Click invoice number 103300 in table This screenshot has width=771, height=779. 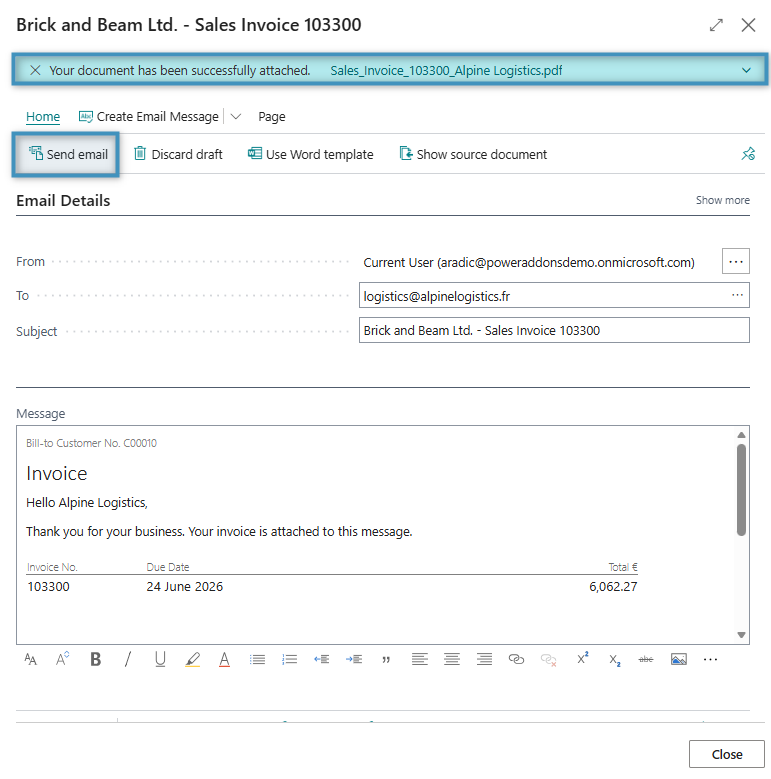point(48,587)
